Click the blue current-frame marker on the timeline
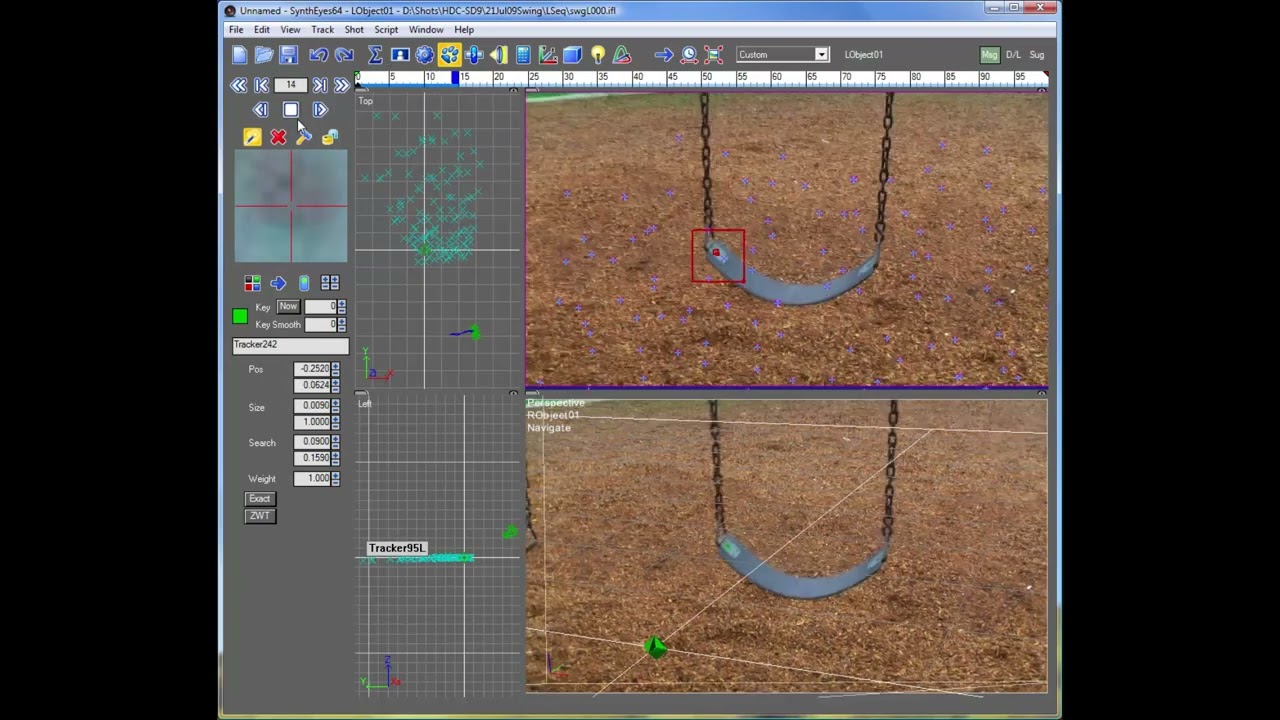 [x=455, y=78]
